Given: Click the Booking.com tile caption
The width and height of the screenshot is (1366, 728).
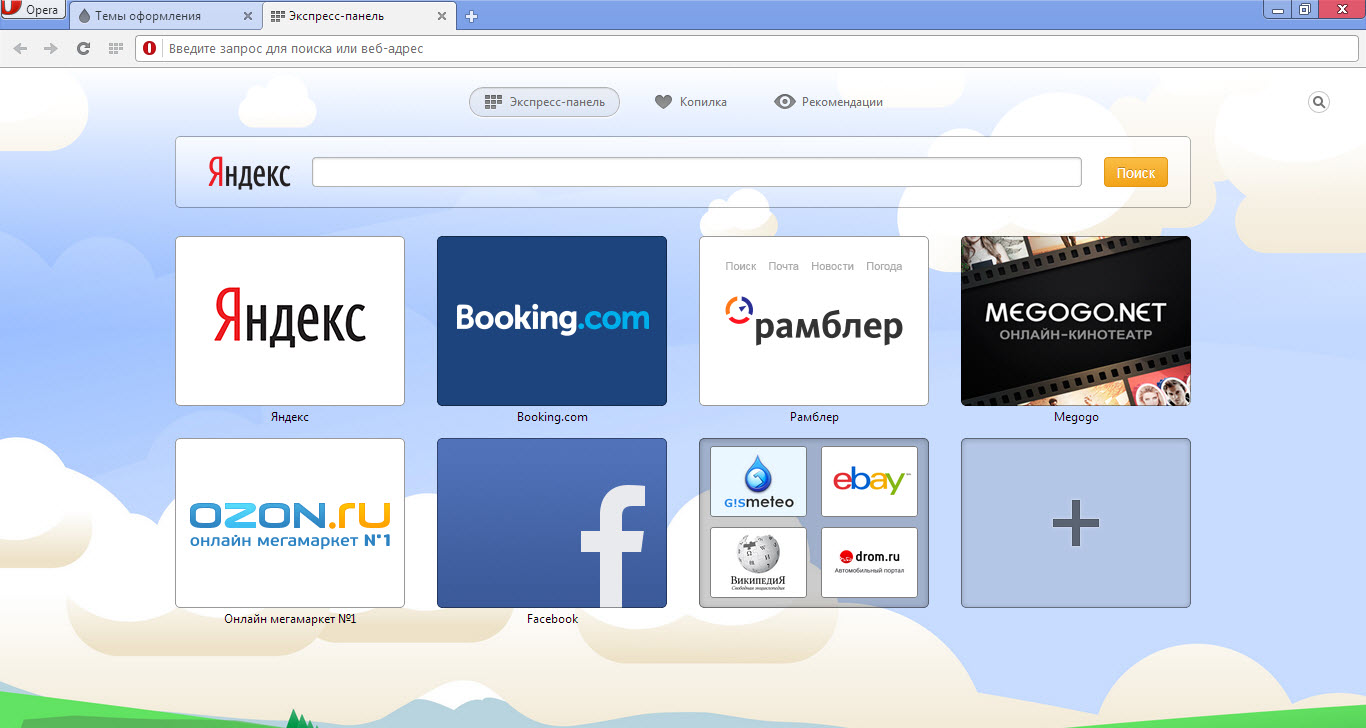Looking at the screenshot, I should 552,417.
